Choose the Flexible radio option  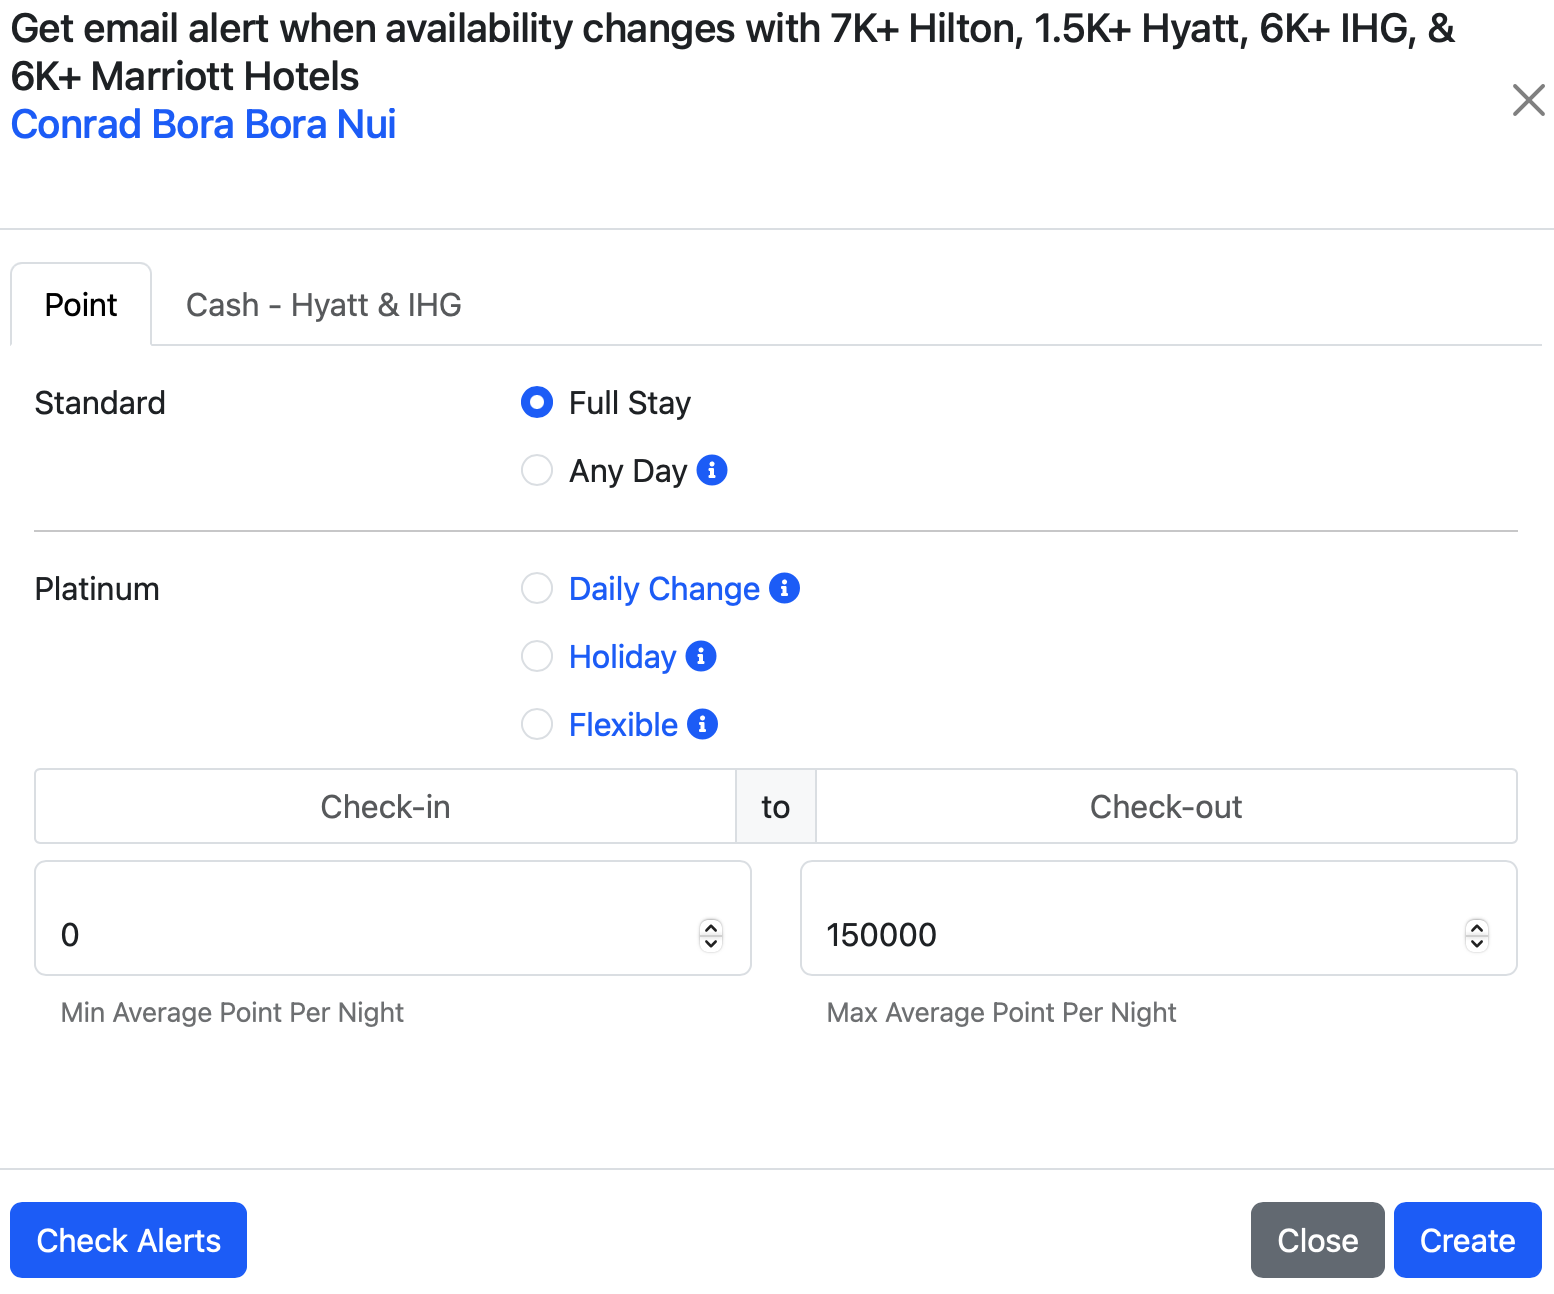(537, 724)
